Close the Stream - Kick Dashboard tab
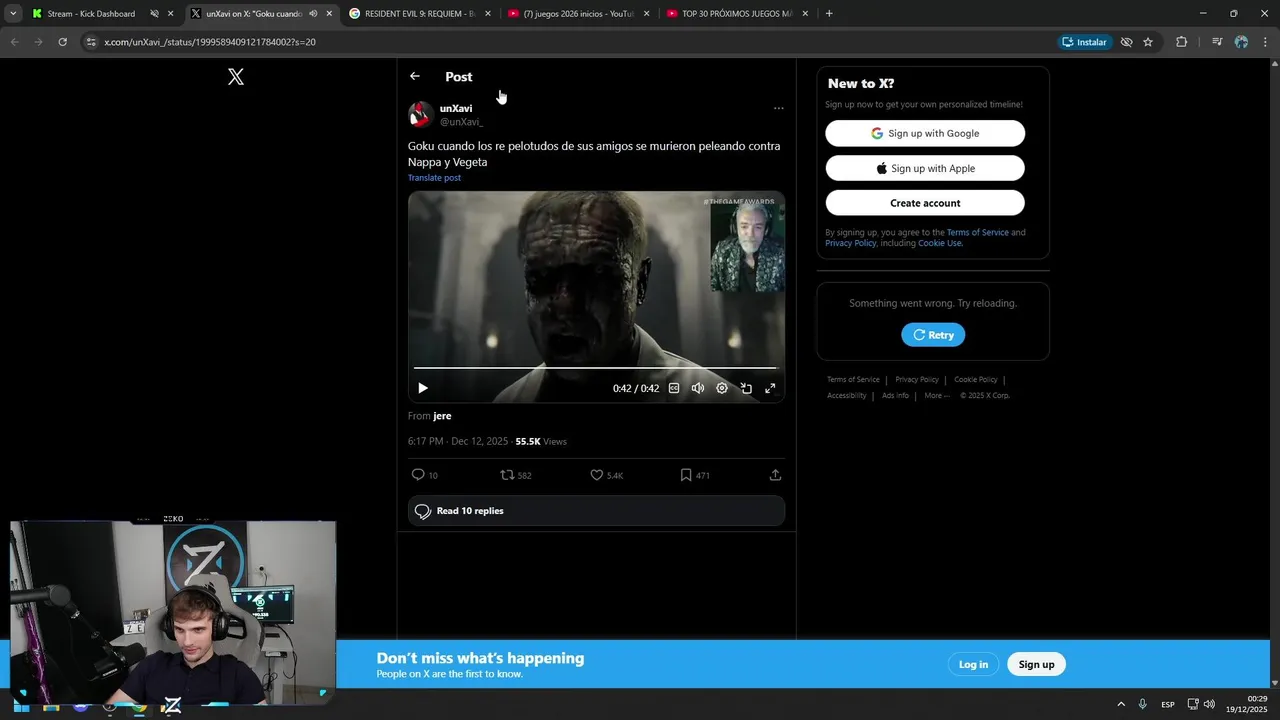The image size is (1280, 720). point(171,14)
